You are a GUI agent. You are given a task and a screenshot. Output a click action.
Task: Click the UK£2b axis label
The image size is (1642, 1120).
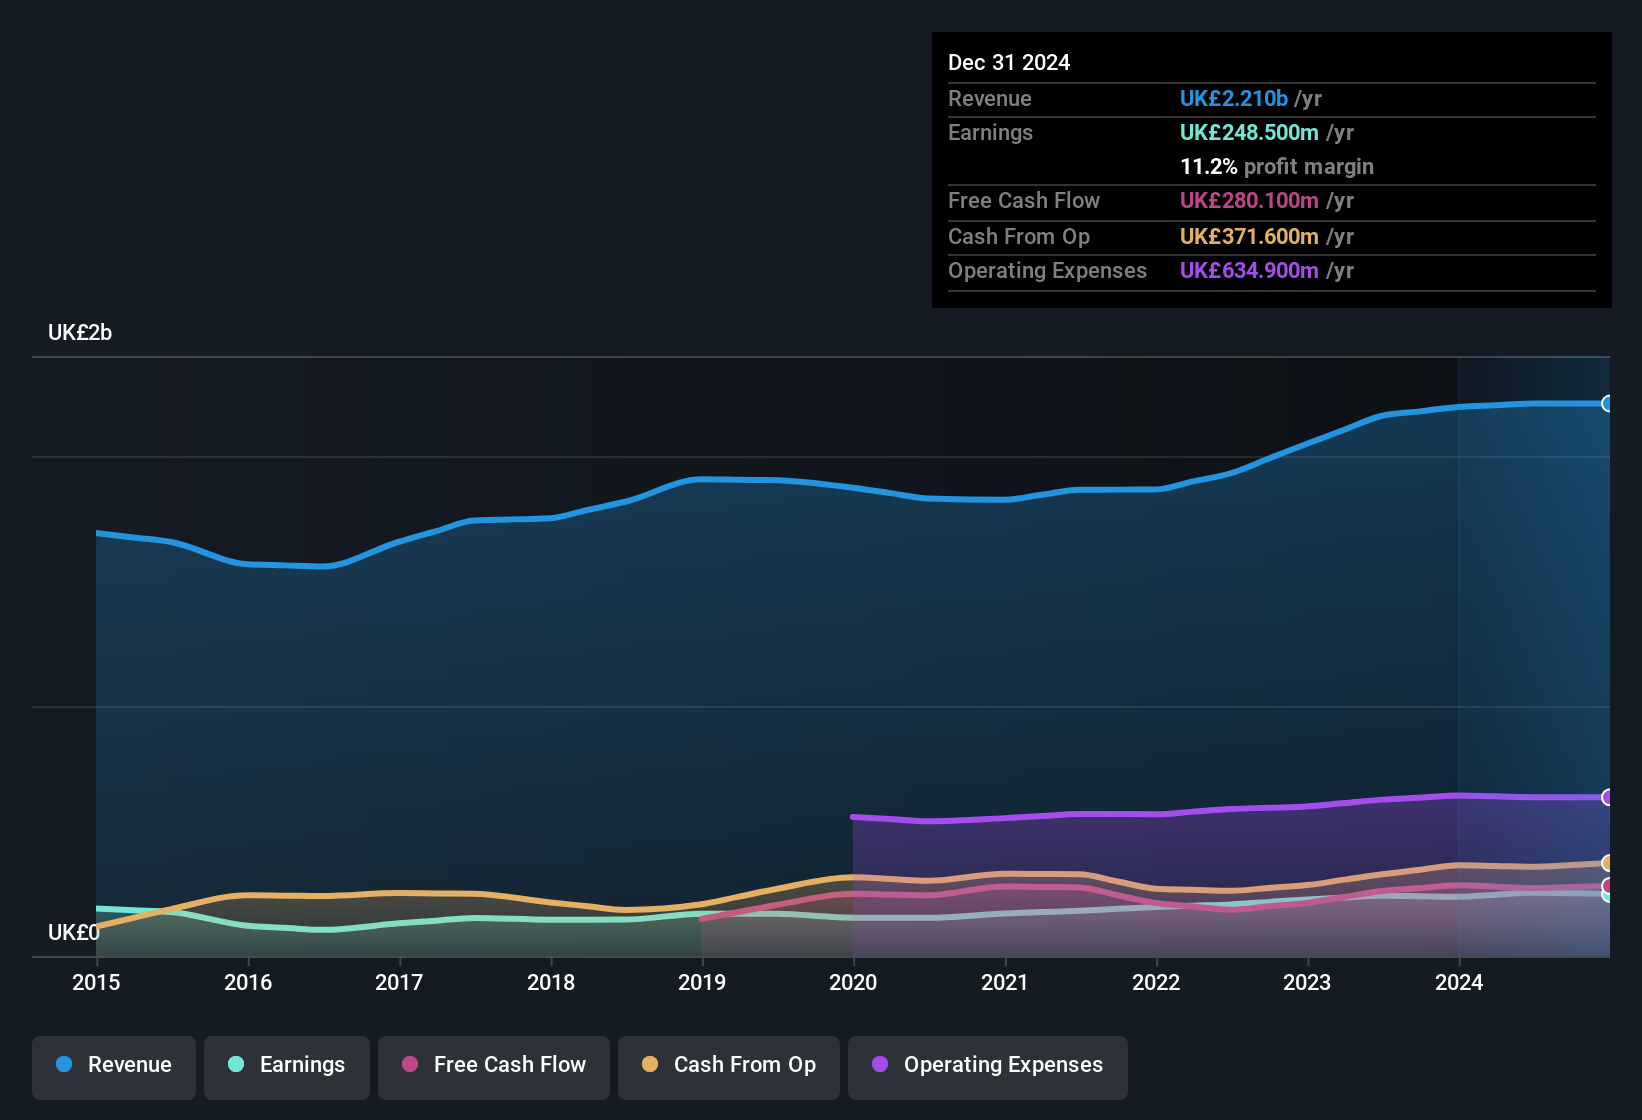(x=80, y=332)
